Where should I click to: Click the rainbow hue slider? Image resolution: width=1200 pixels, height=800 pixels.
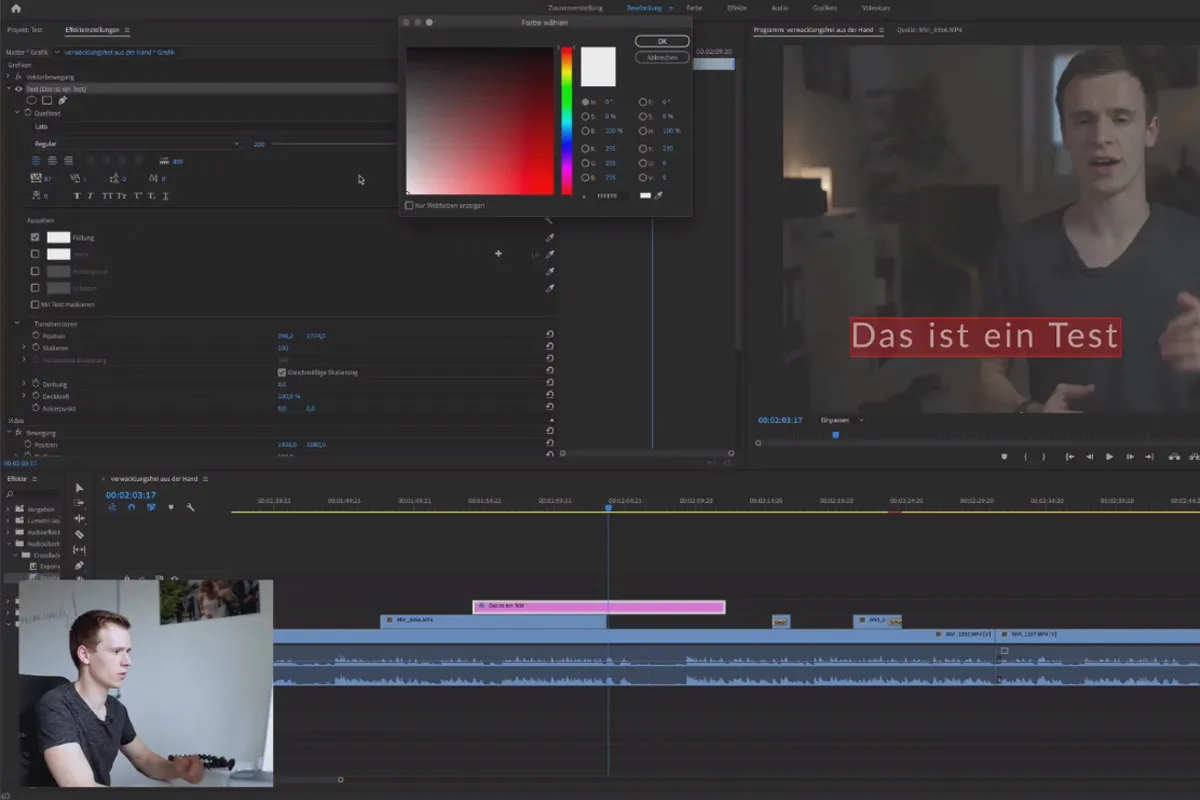coord(566,120)
